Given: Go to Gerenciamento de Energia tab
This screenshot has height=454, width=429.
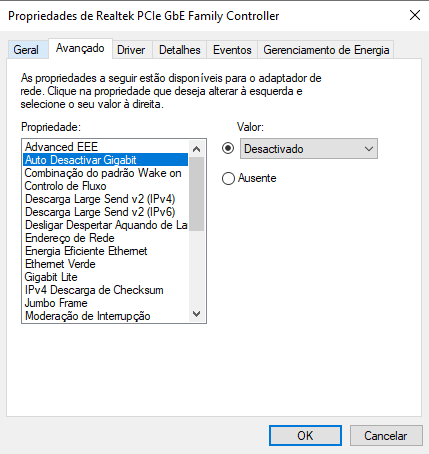Looking at the screenshot, I should [326, 50].
